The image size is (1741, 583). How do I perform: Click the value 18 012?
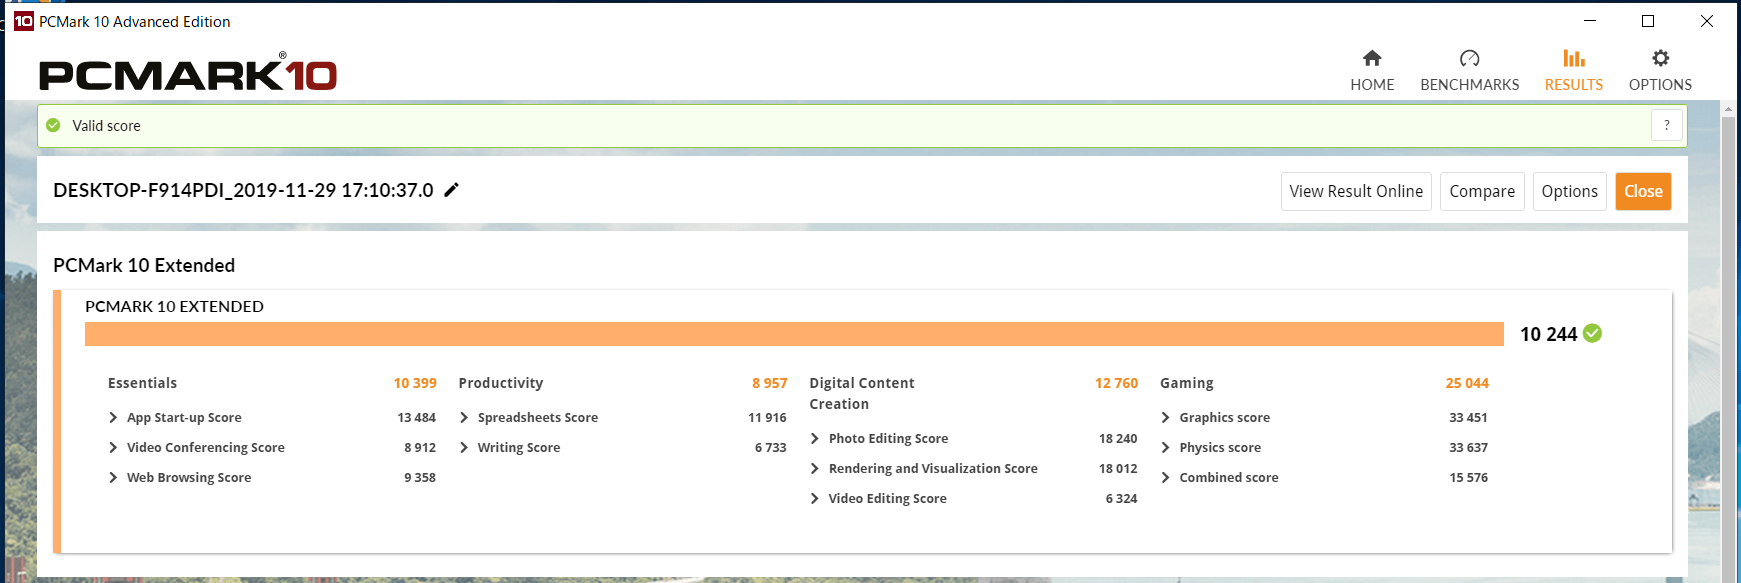pyautogui.click(x=1118, y=469)
